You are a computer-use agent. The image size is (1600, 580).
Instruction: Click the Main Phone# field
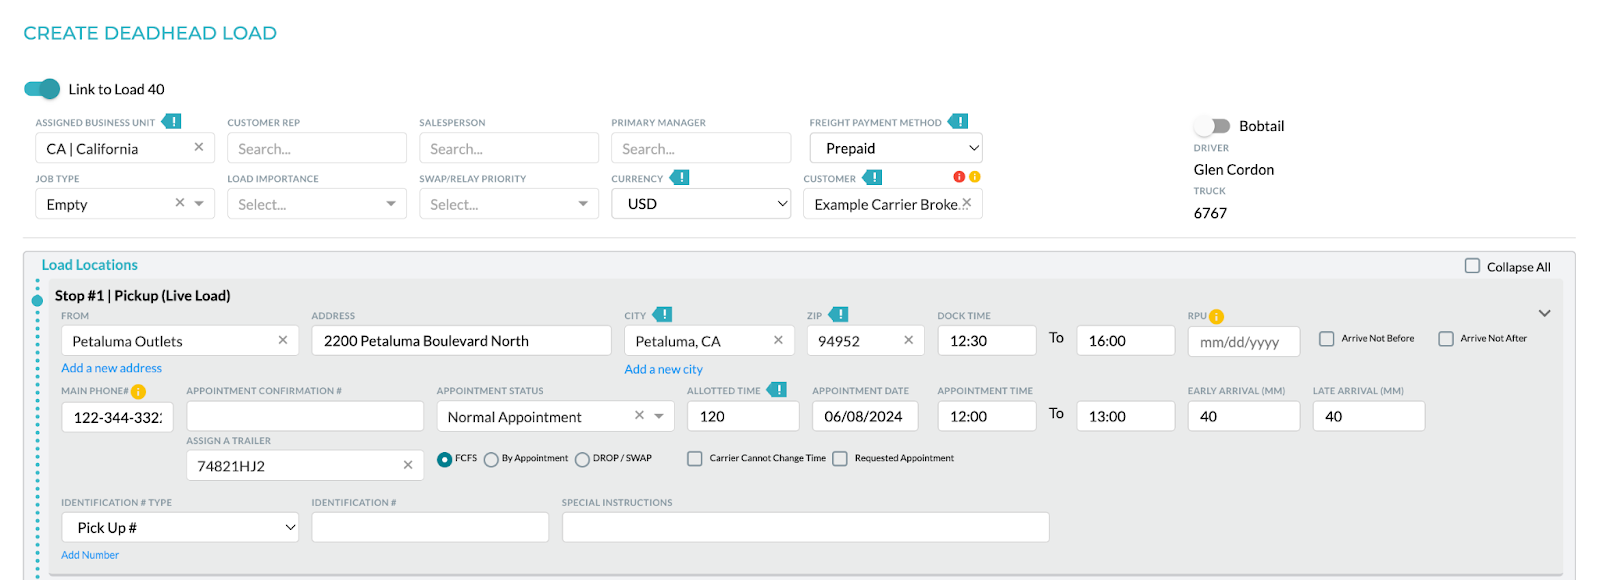[x=117, y=416]
